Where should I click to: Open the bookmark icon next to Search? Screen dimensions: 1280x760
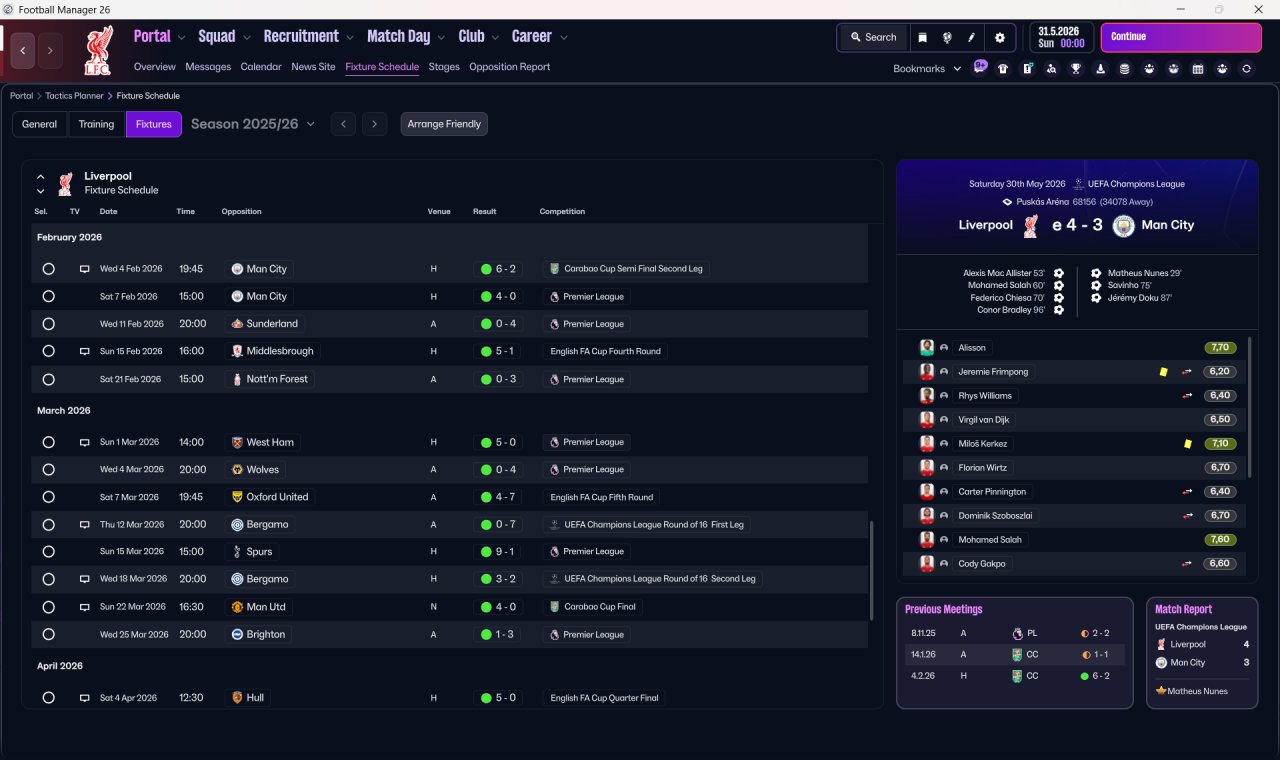point(922,37)
